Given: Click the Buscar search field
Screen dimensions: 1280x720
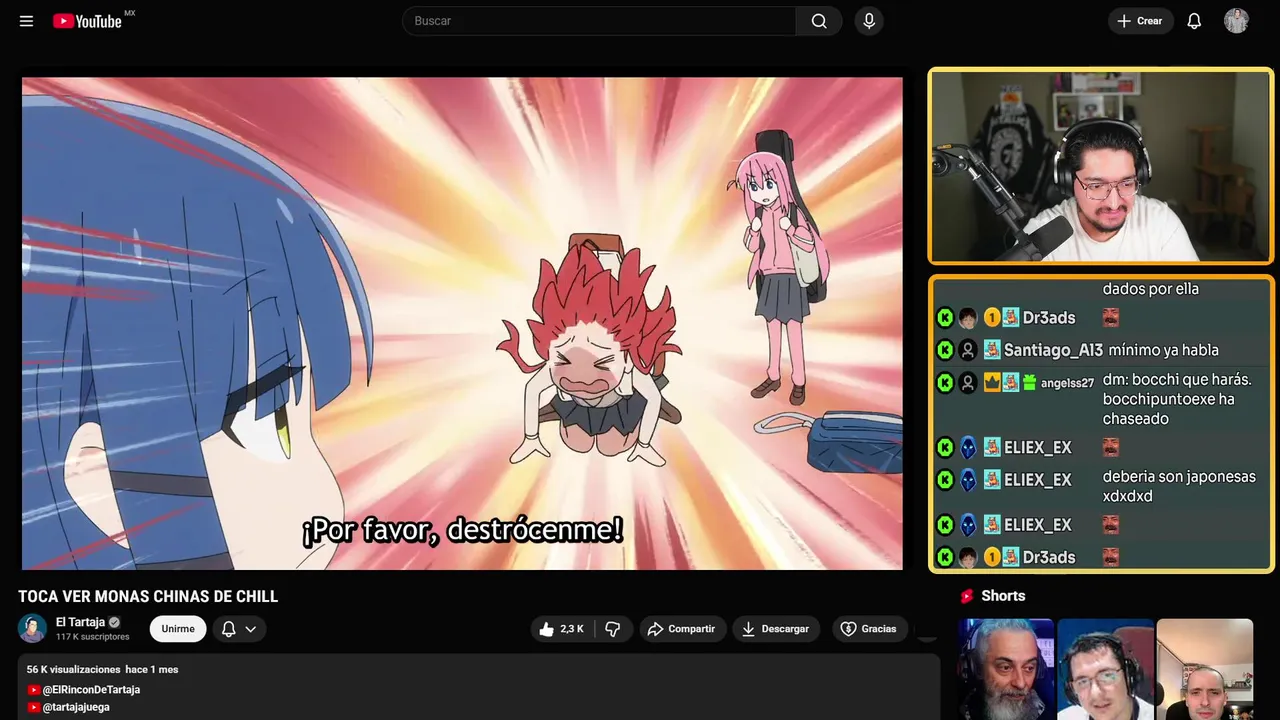Looking at the screenshot, I should coord(599,21).
